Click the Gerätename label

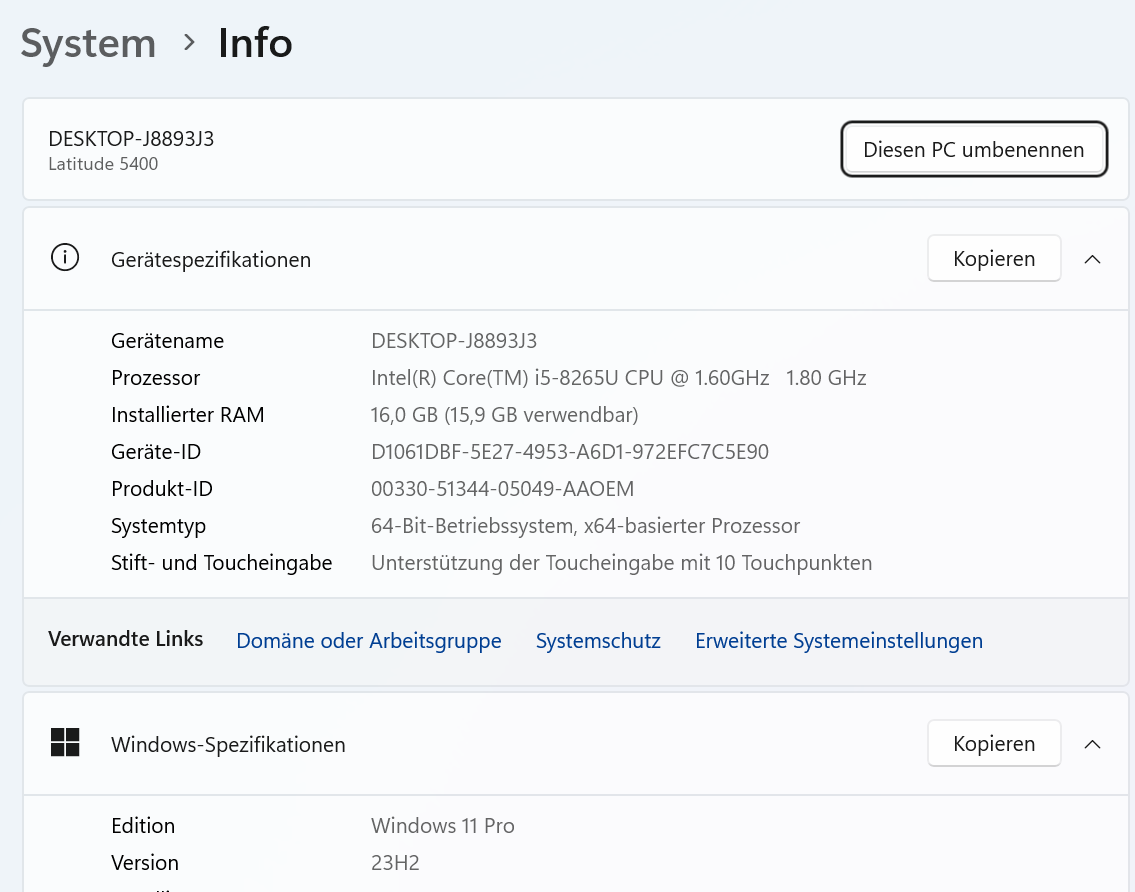(167, 341)
